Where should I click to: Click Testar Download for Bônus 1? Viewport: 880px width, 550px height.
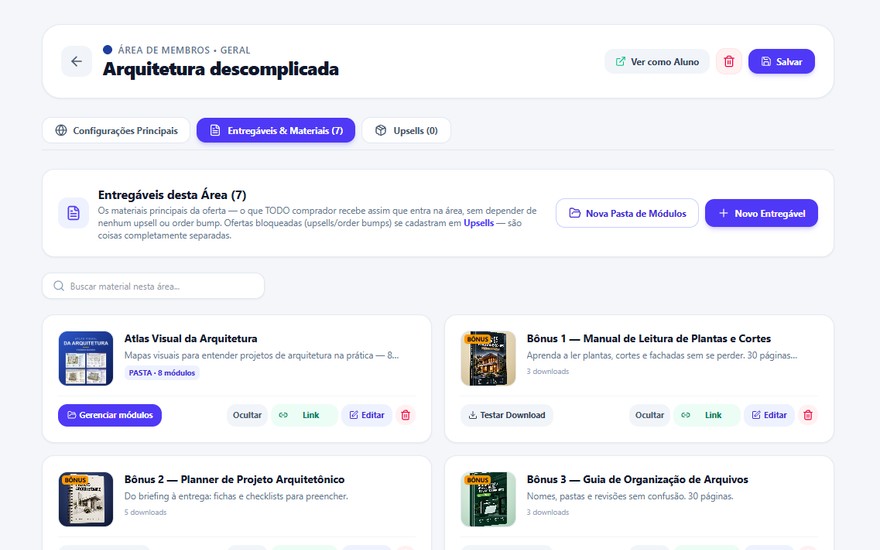tap(507, 415)
